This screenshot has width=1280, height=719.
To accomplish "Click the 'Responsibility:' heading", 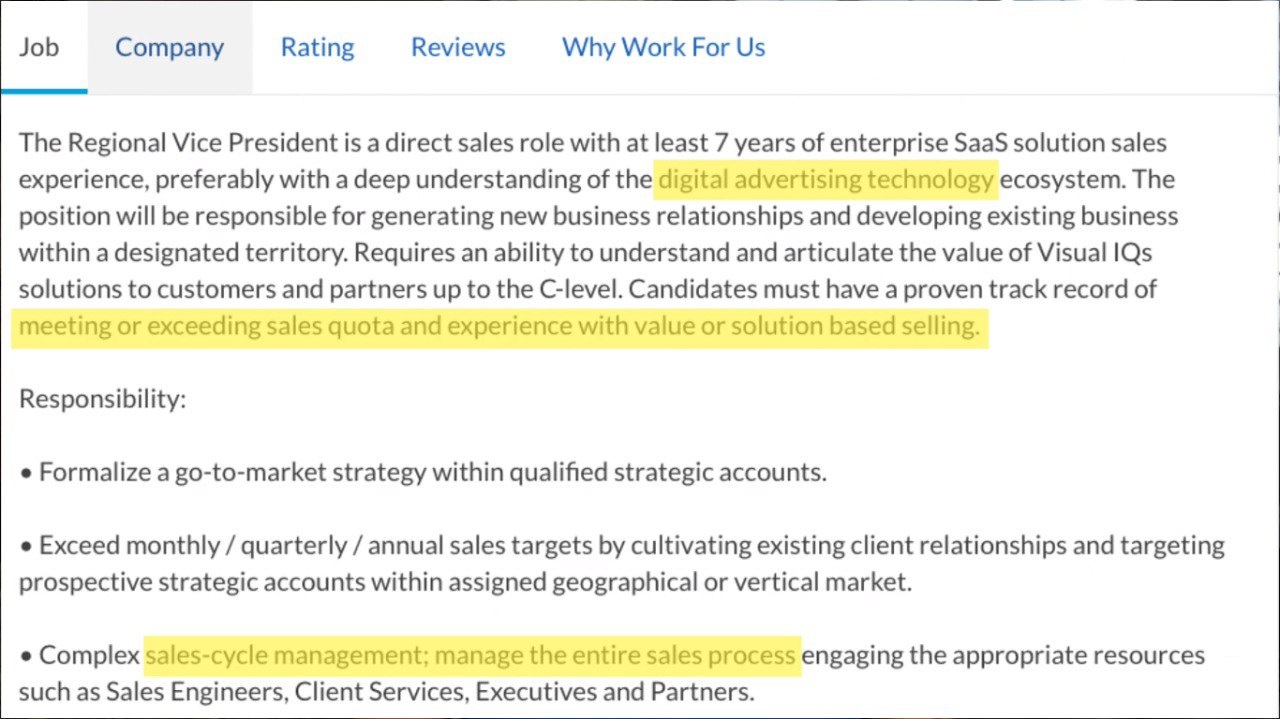I will point(102,399).
